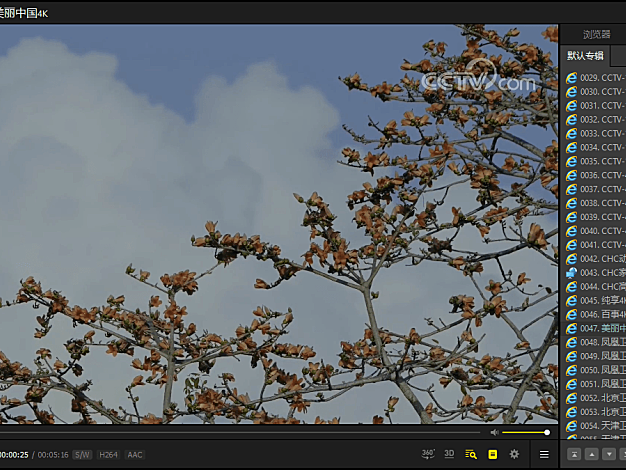Select playlist entry 0050. 凤凰

pyautogui.click(x=595, y=370)
